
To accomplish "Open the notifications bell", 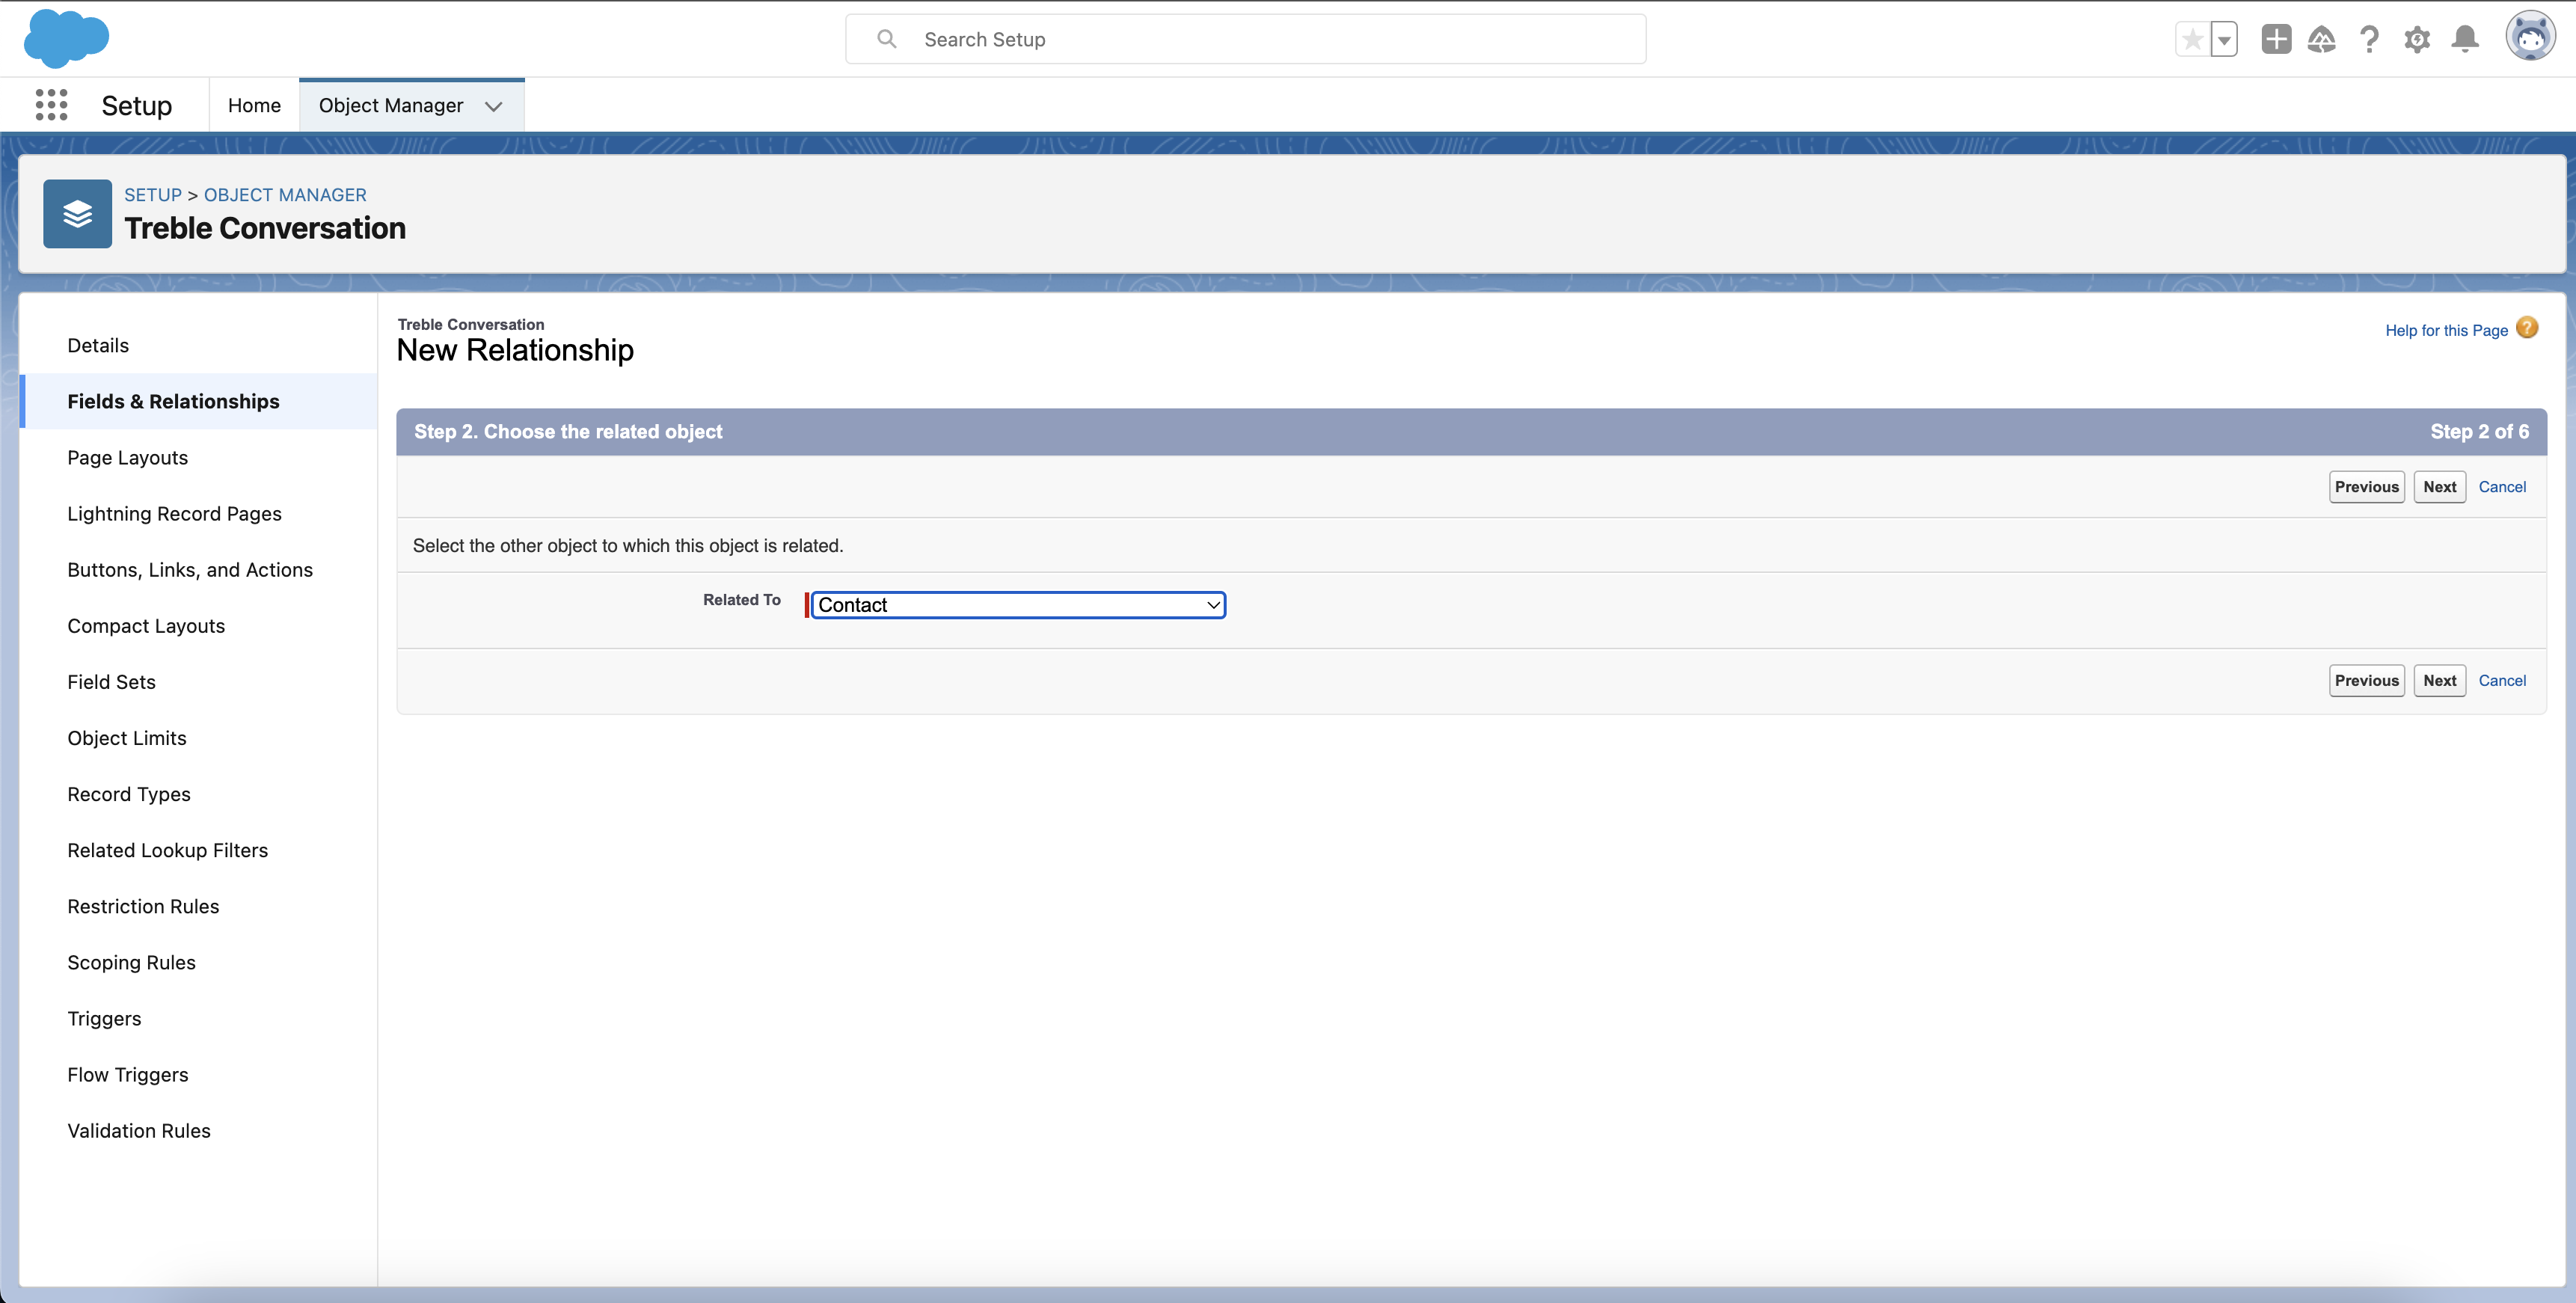I will click(x=2465, y=39).
